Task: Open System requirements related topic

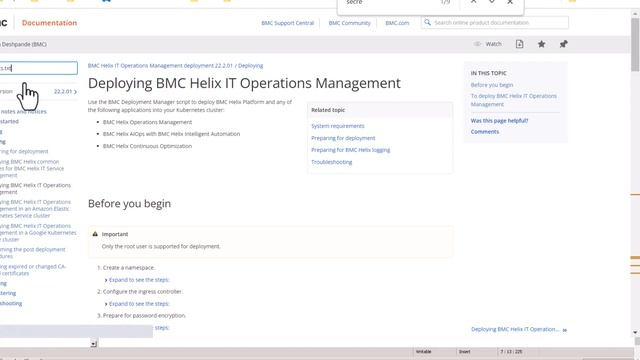Action: [338, 126]
